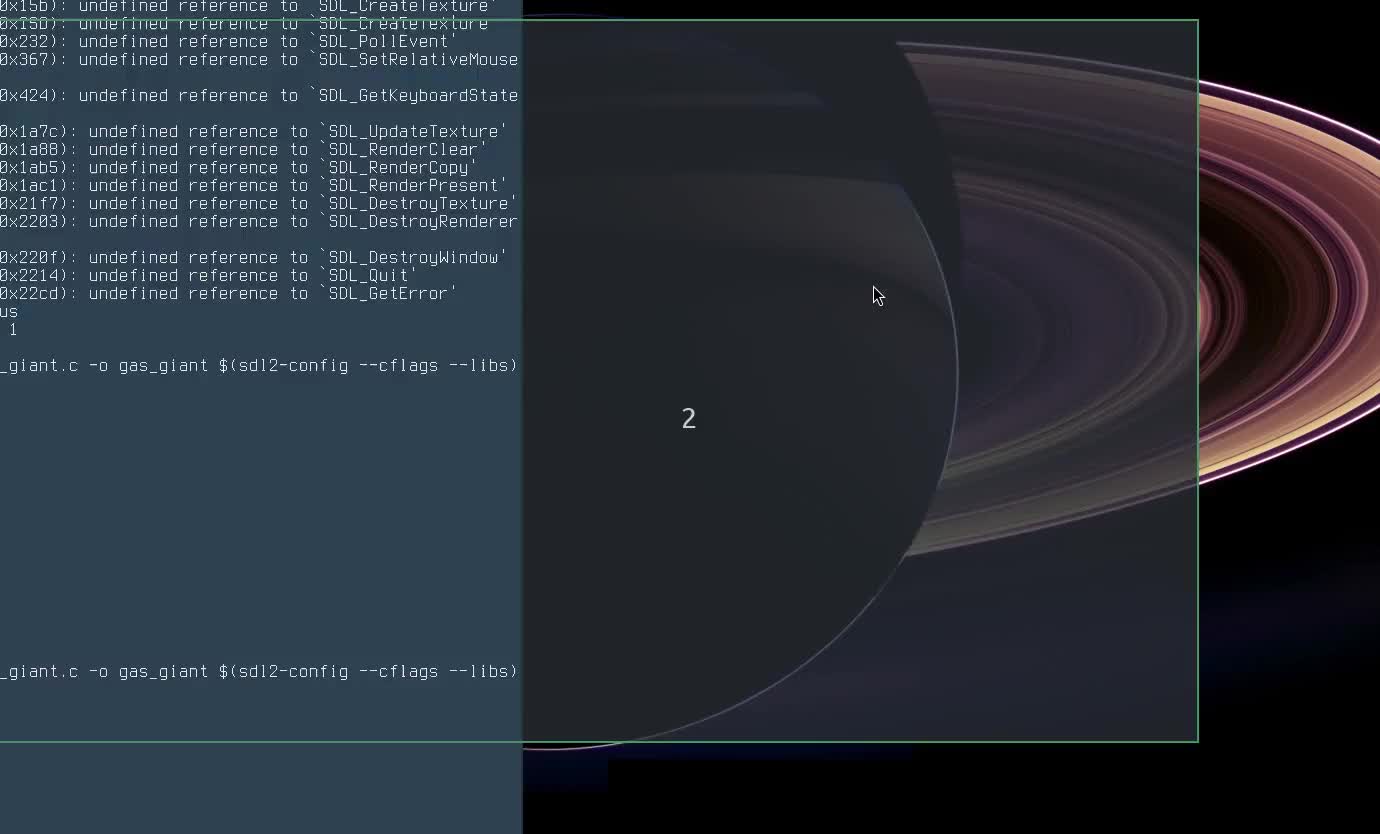Click the SDL_RenderCopy undefined reference line
This screenshot has width=1380, height=834.
pos(239,168)
